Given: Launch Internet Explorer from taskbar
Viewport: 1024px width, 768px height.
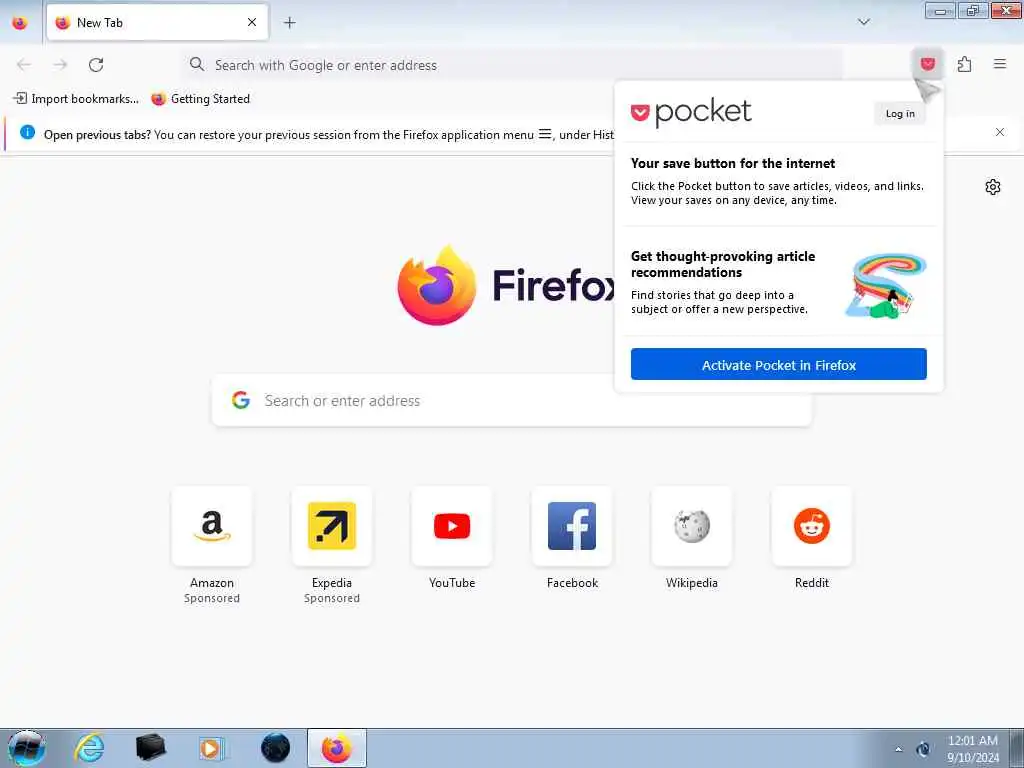Looking at the screenshot, I should [89, 748].
